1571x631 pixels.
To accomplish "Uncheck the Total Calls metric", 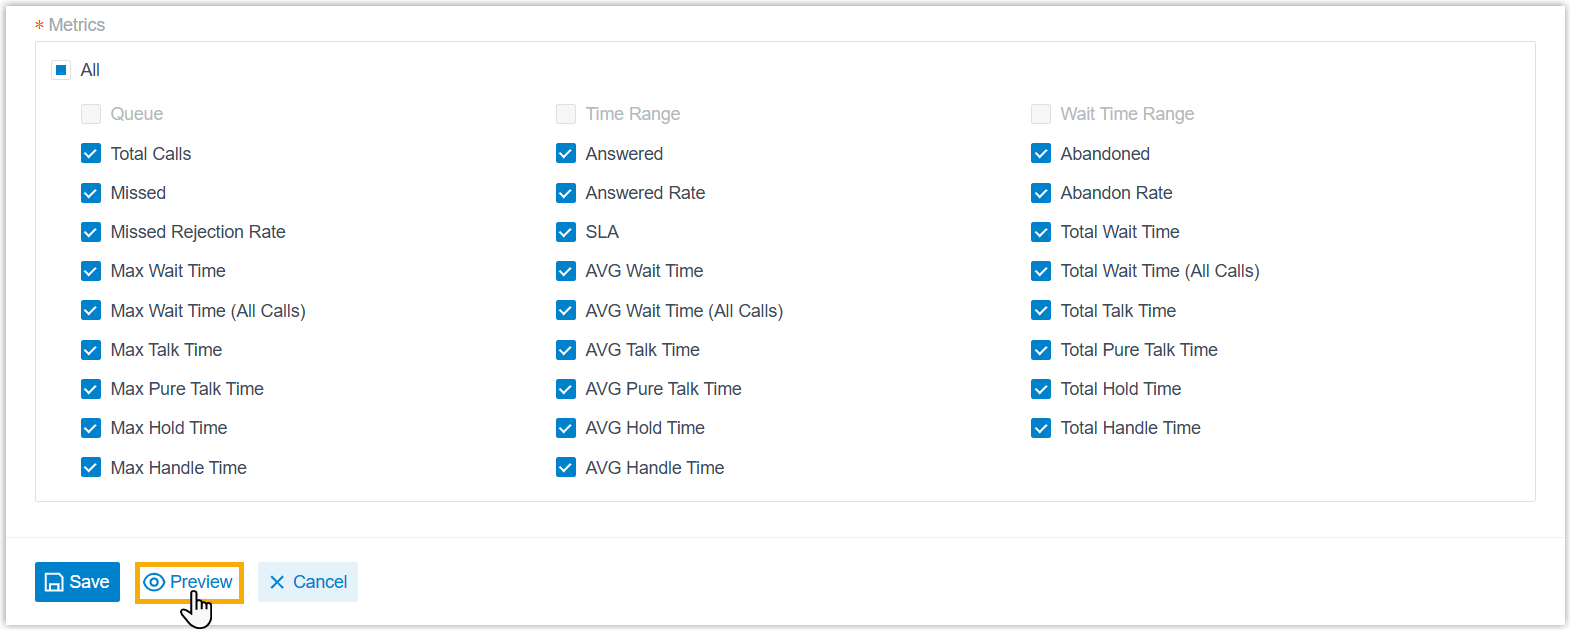I will coord(91,154).
